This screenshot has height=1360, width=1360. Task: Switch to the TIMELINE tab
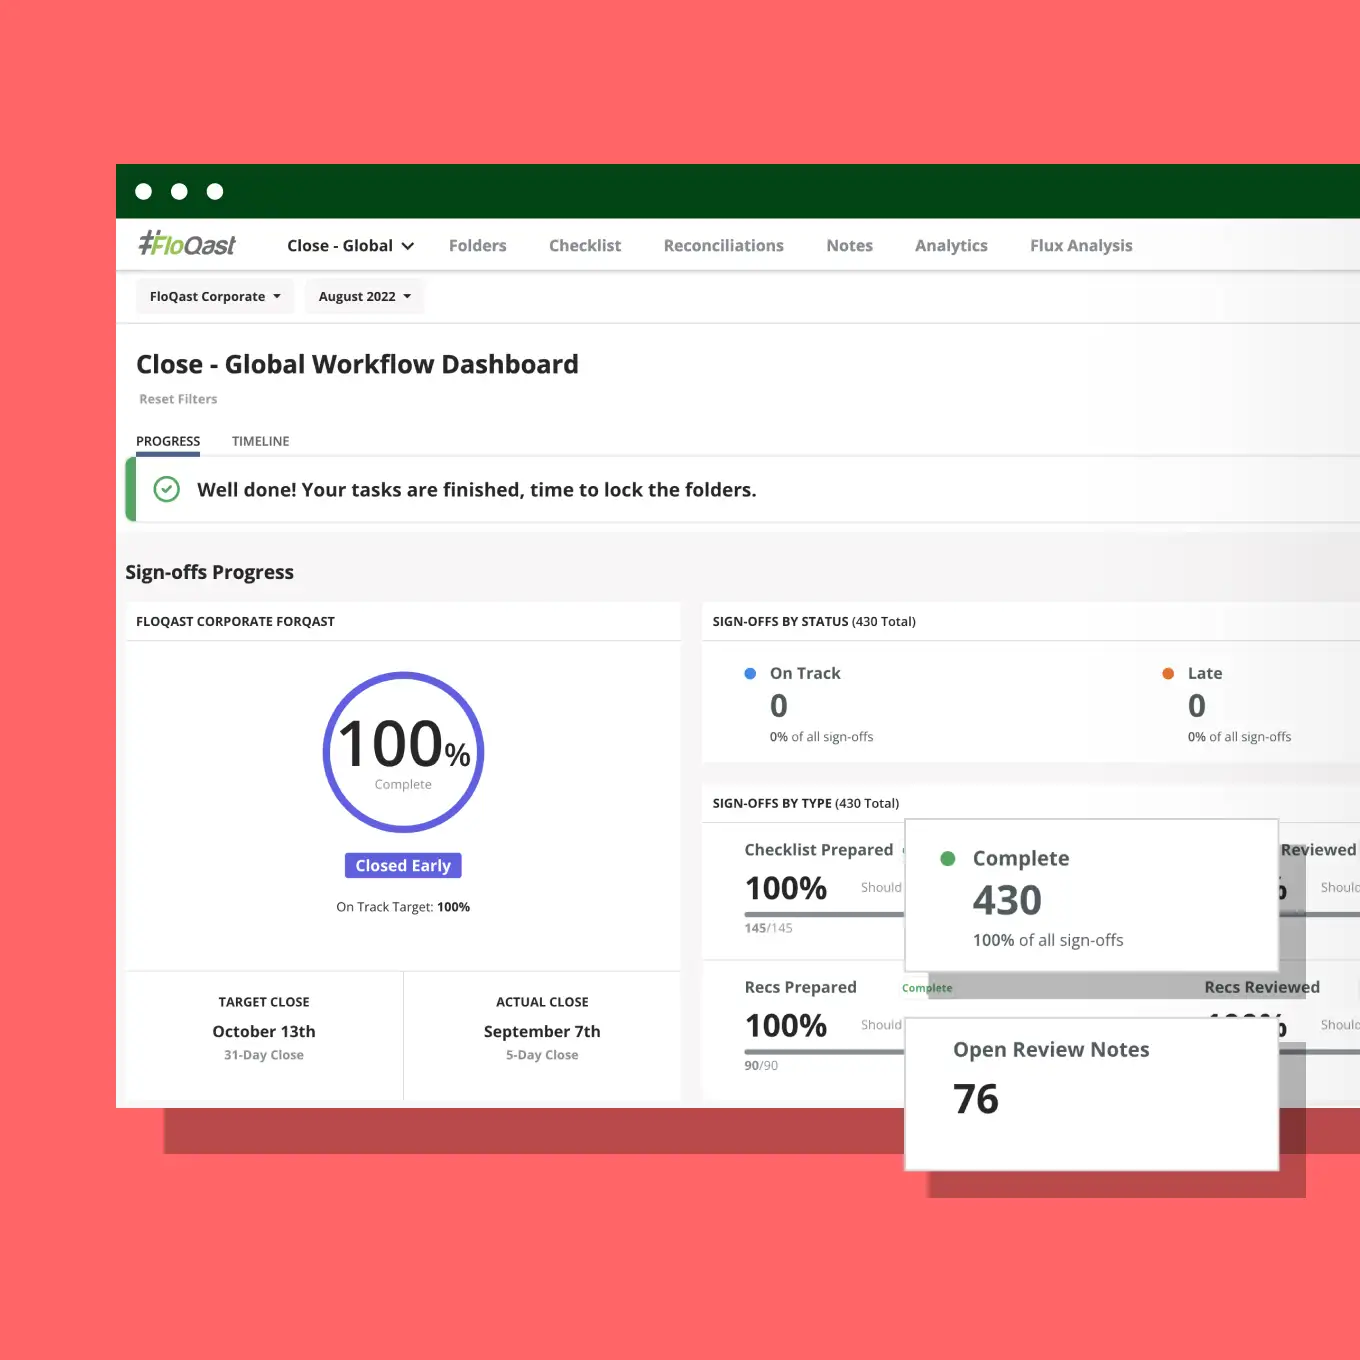point(260,441)
